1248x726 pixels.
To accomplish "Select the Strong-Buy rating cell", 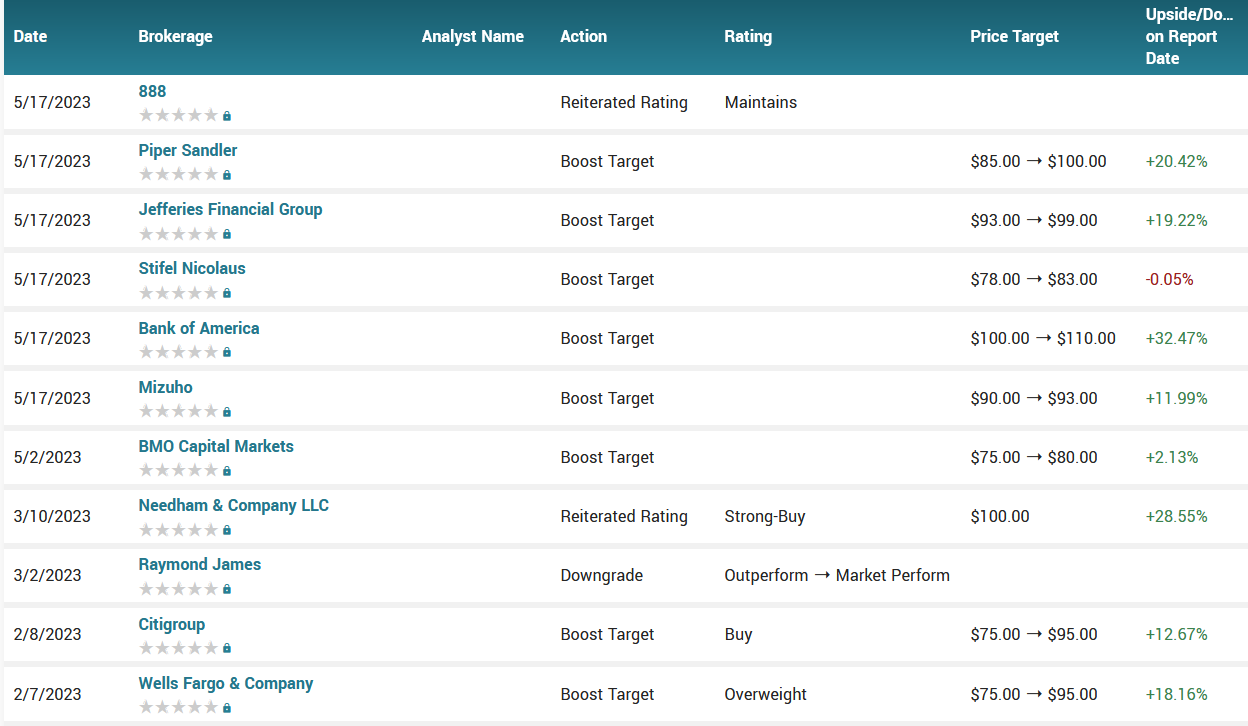I will 765,516.
